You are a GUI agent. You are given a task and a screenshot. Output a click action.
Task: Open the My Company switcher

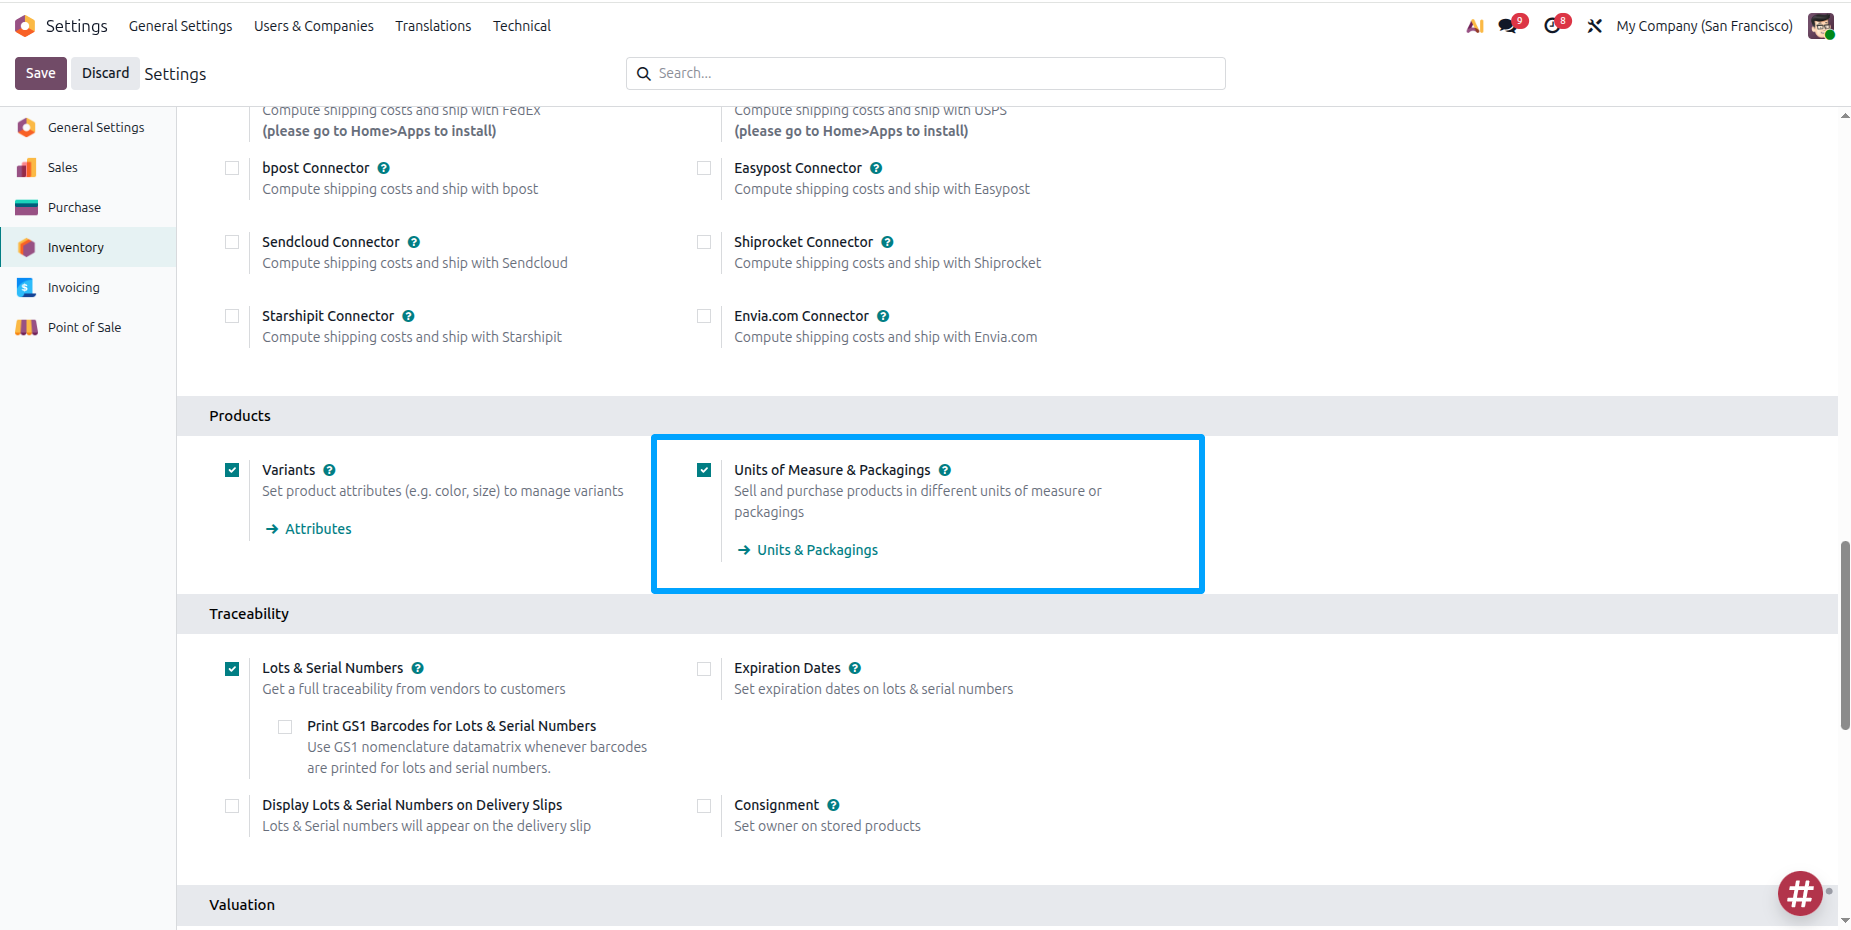(1704, 26)
